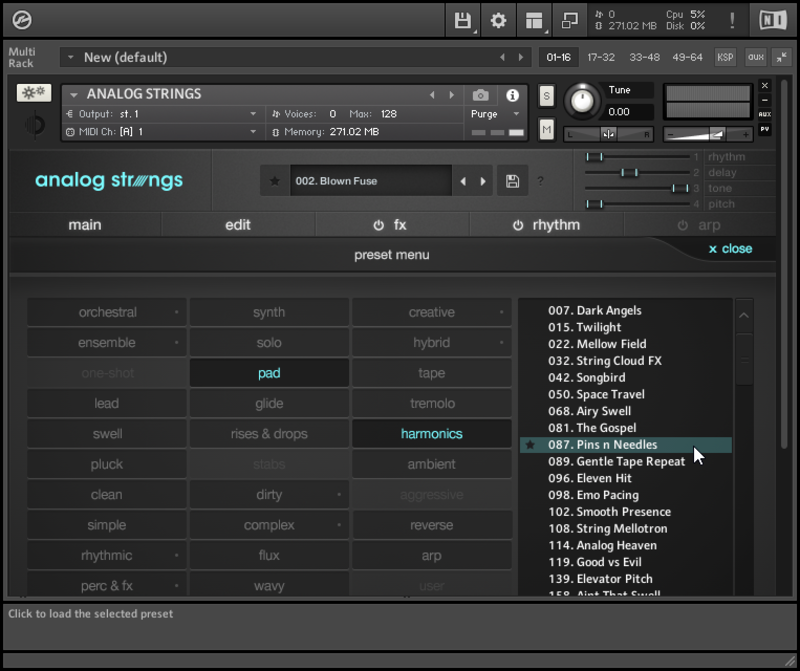Click the exclamation panic button
Screen dimensions: 800x671
tap(732, 20)
